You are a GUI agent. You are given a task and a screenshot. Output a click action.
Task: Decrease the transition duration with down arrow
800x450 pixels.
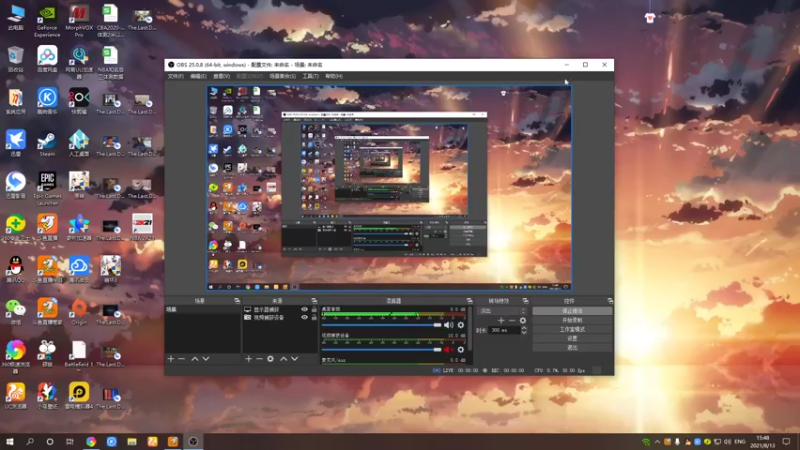(x=524, y=332)
